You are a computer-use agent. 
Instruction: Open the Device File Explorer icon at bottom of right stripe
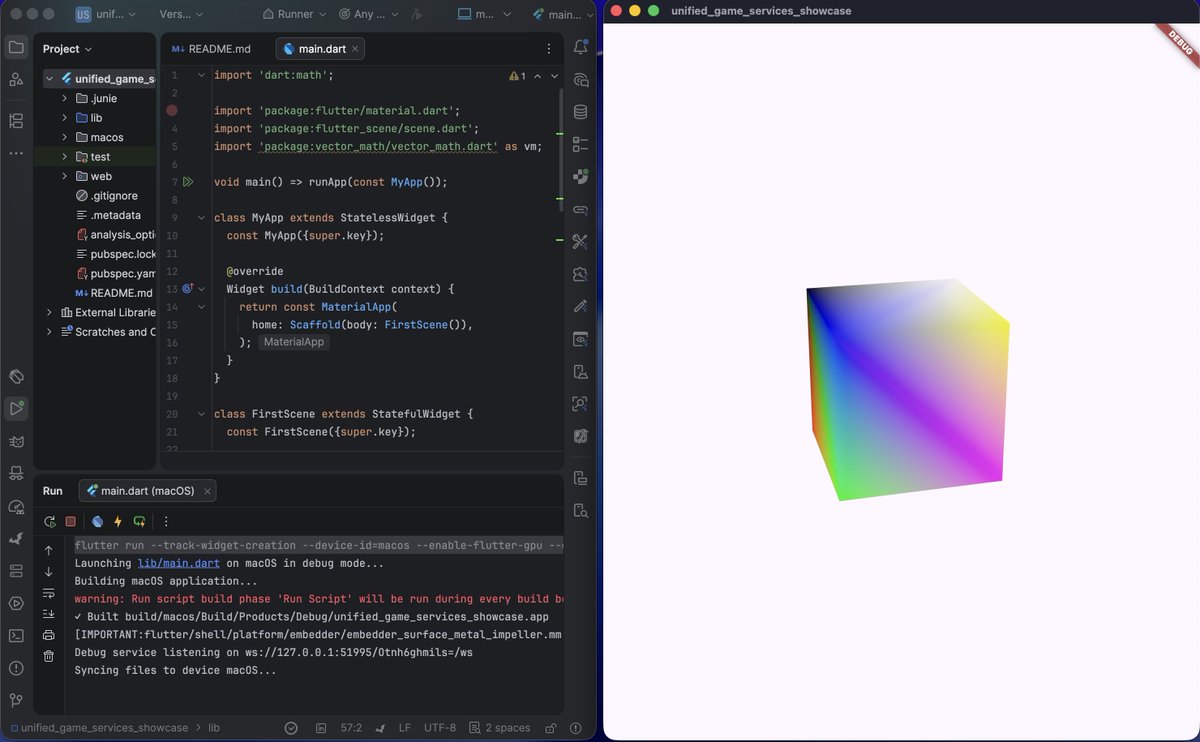click(581, 511)
